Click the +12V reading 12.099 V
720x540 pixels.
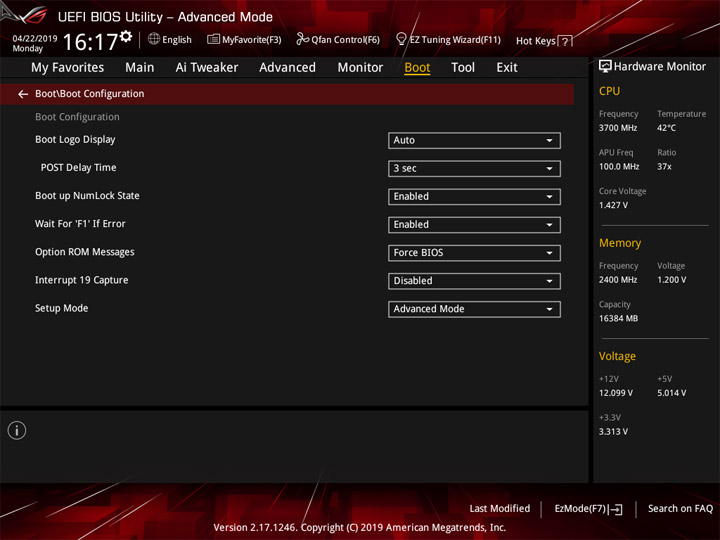pyautogui.click(x=616, y=393)
